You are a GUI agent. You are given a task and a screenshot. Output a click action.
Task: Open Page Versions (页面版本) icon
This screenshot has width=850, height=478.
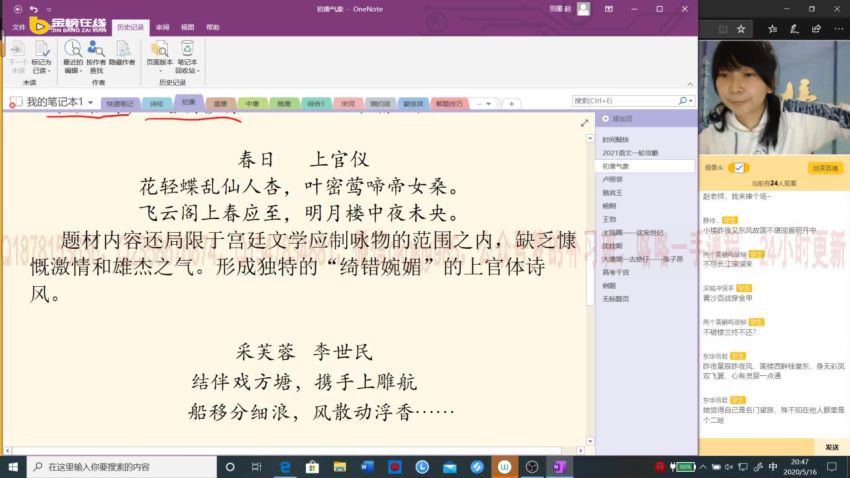[x=159, y=53]
